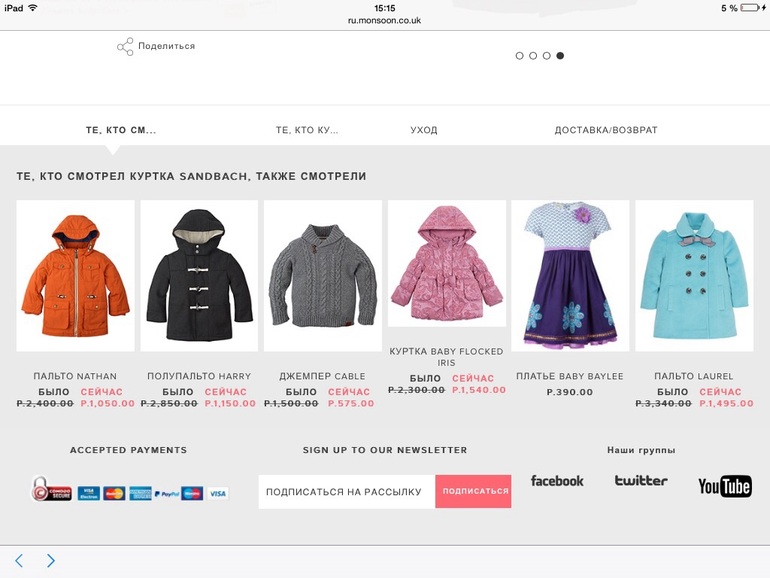Screen dimensions: 770x578
Task: Focus the newsletter email input field
Action: point(347,491)
